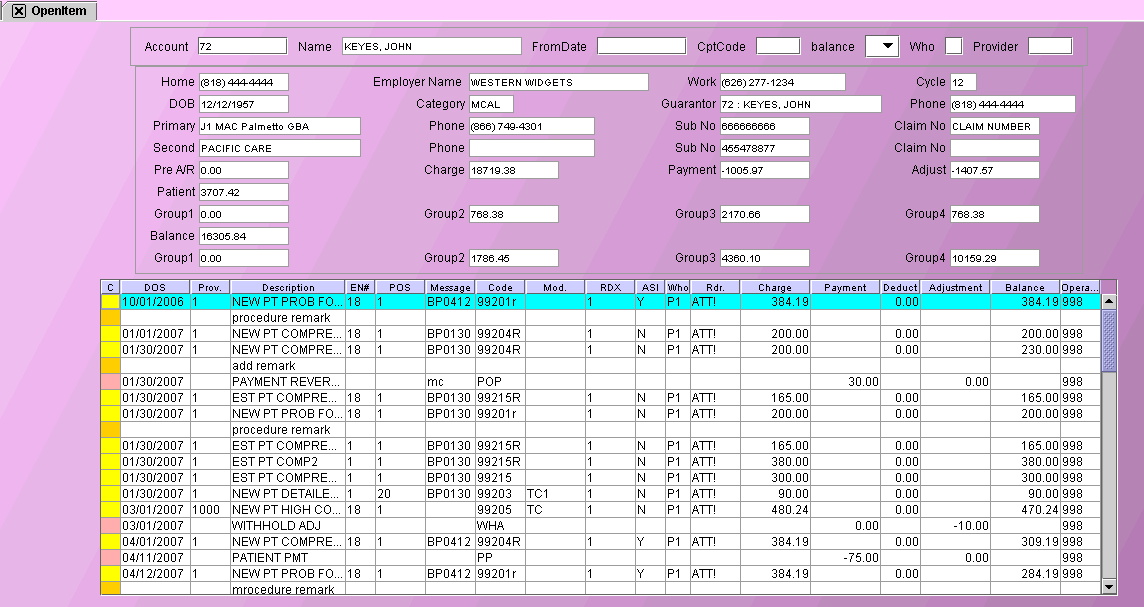Click the table scrollbar's down arrow button
The image size is (1144, 607).
tap(1109, 587)
